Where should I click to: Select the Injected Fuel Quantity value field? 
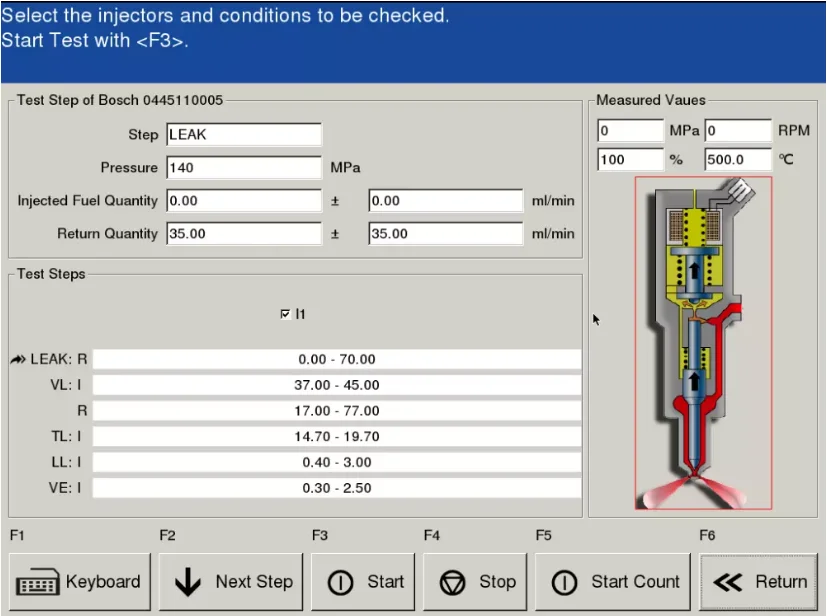tap(244, 201)
